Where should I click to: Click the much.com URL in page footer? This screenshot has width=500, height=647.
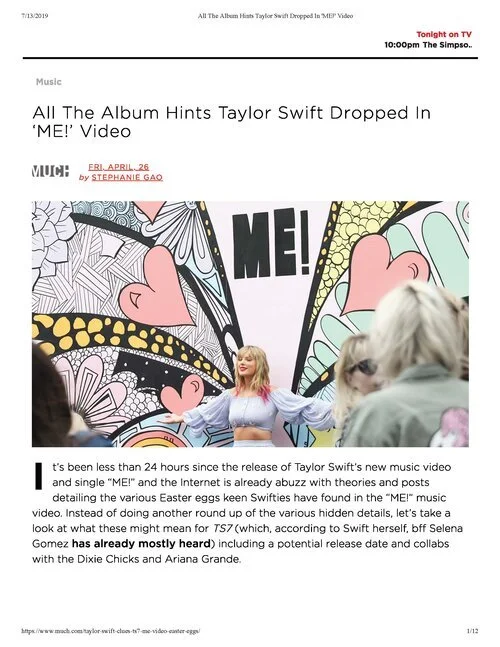111,631
